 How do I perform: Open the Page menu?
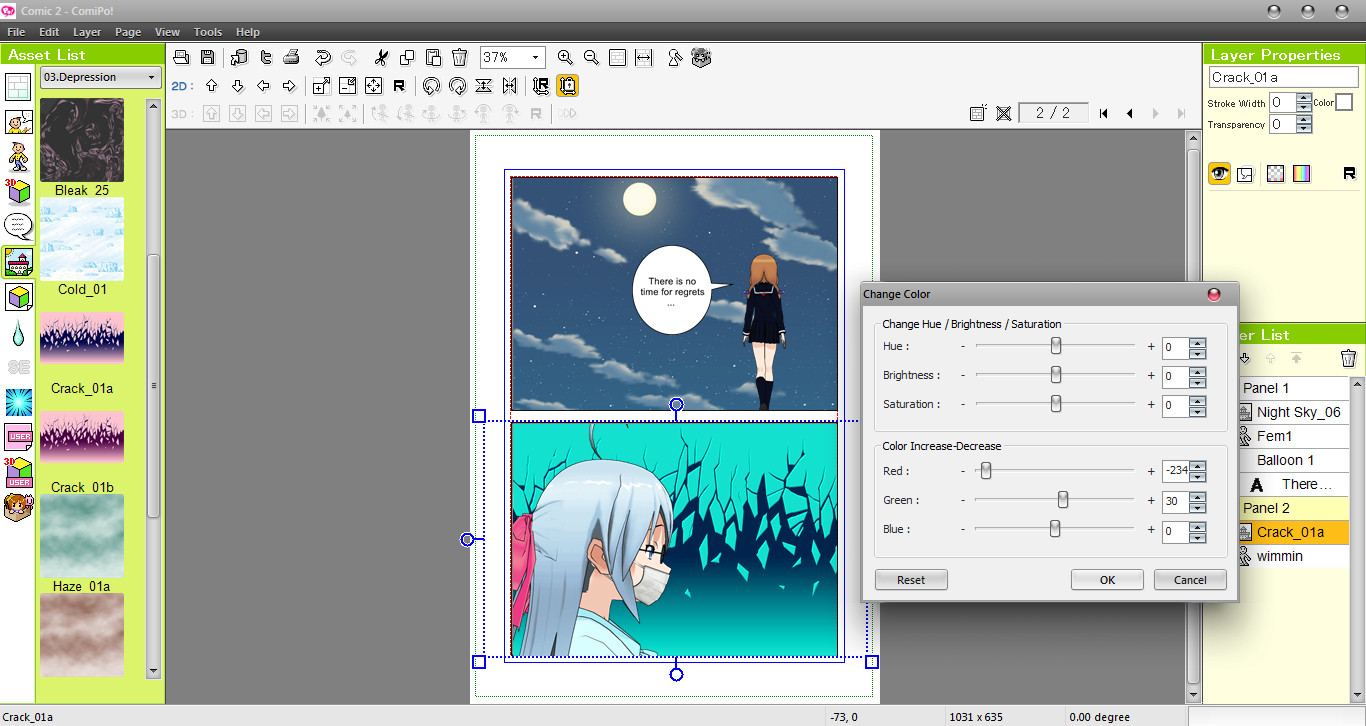[127, 31]
